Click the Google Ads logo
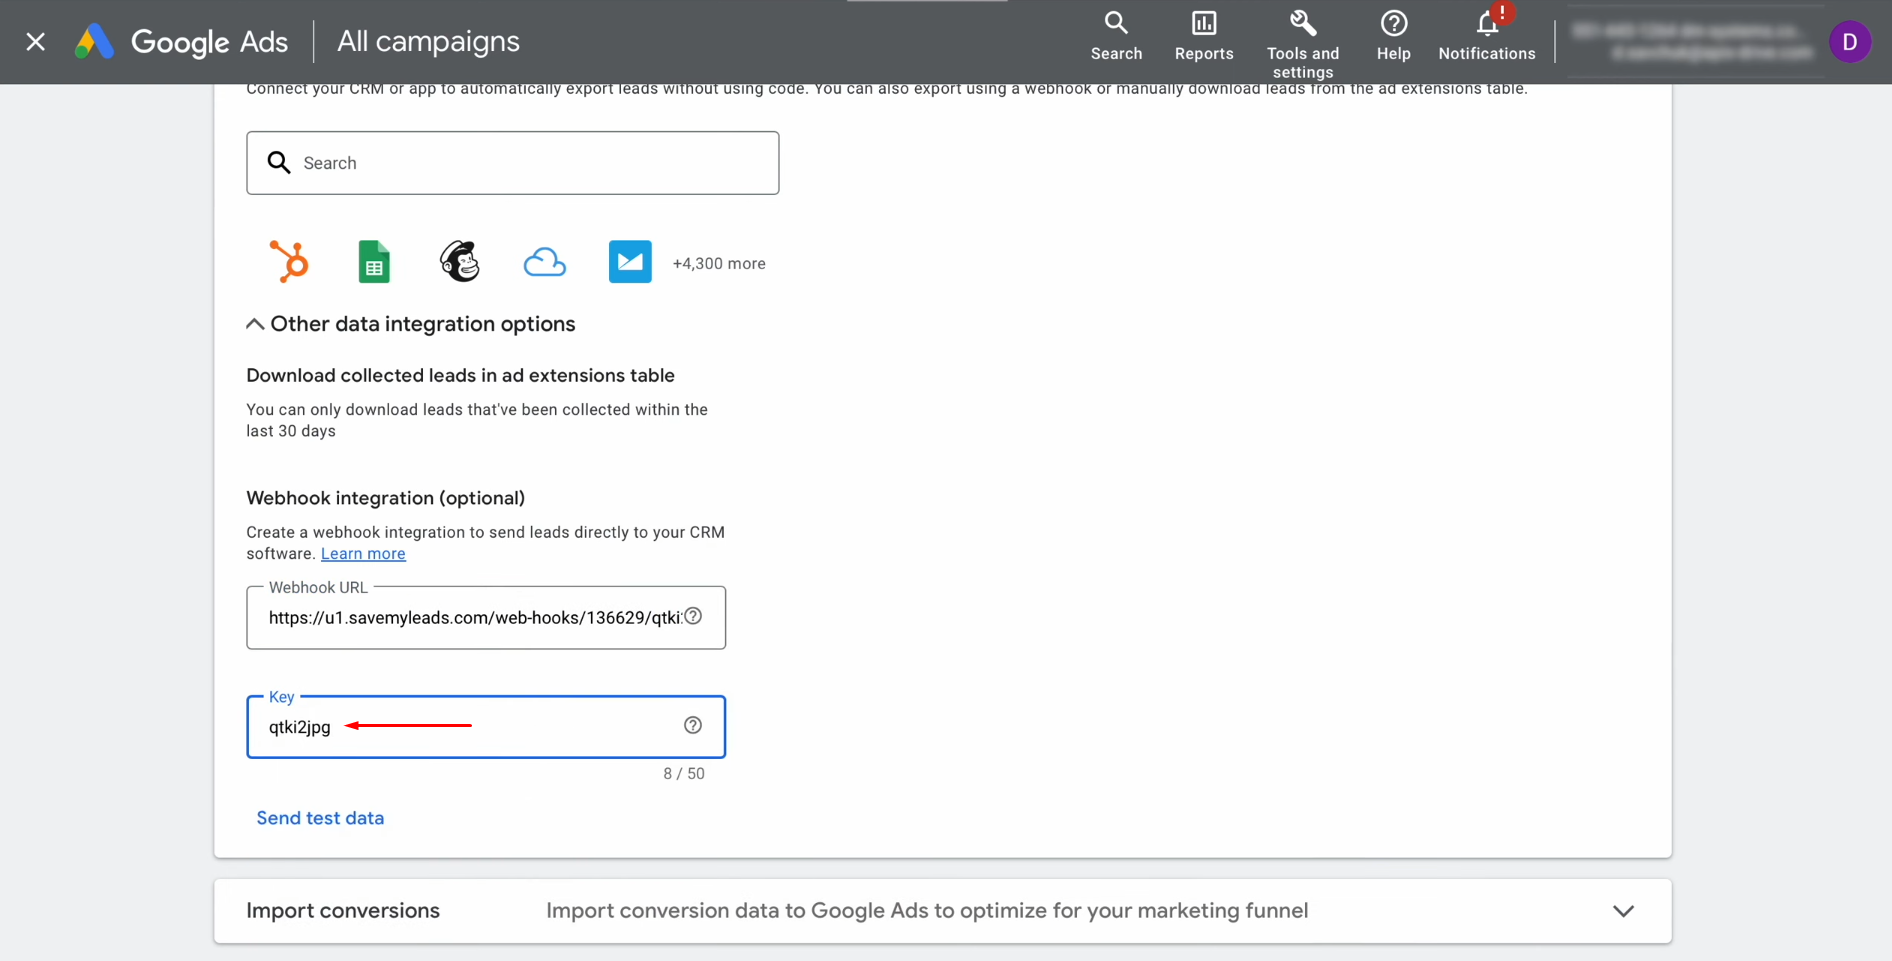The width and height of the screenshot is (1892, 961). (181, 41)
